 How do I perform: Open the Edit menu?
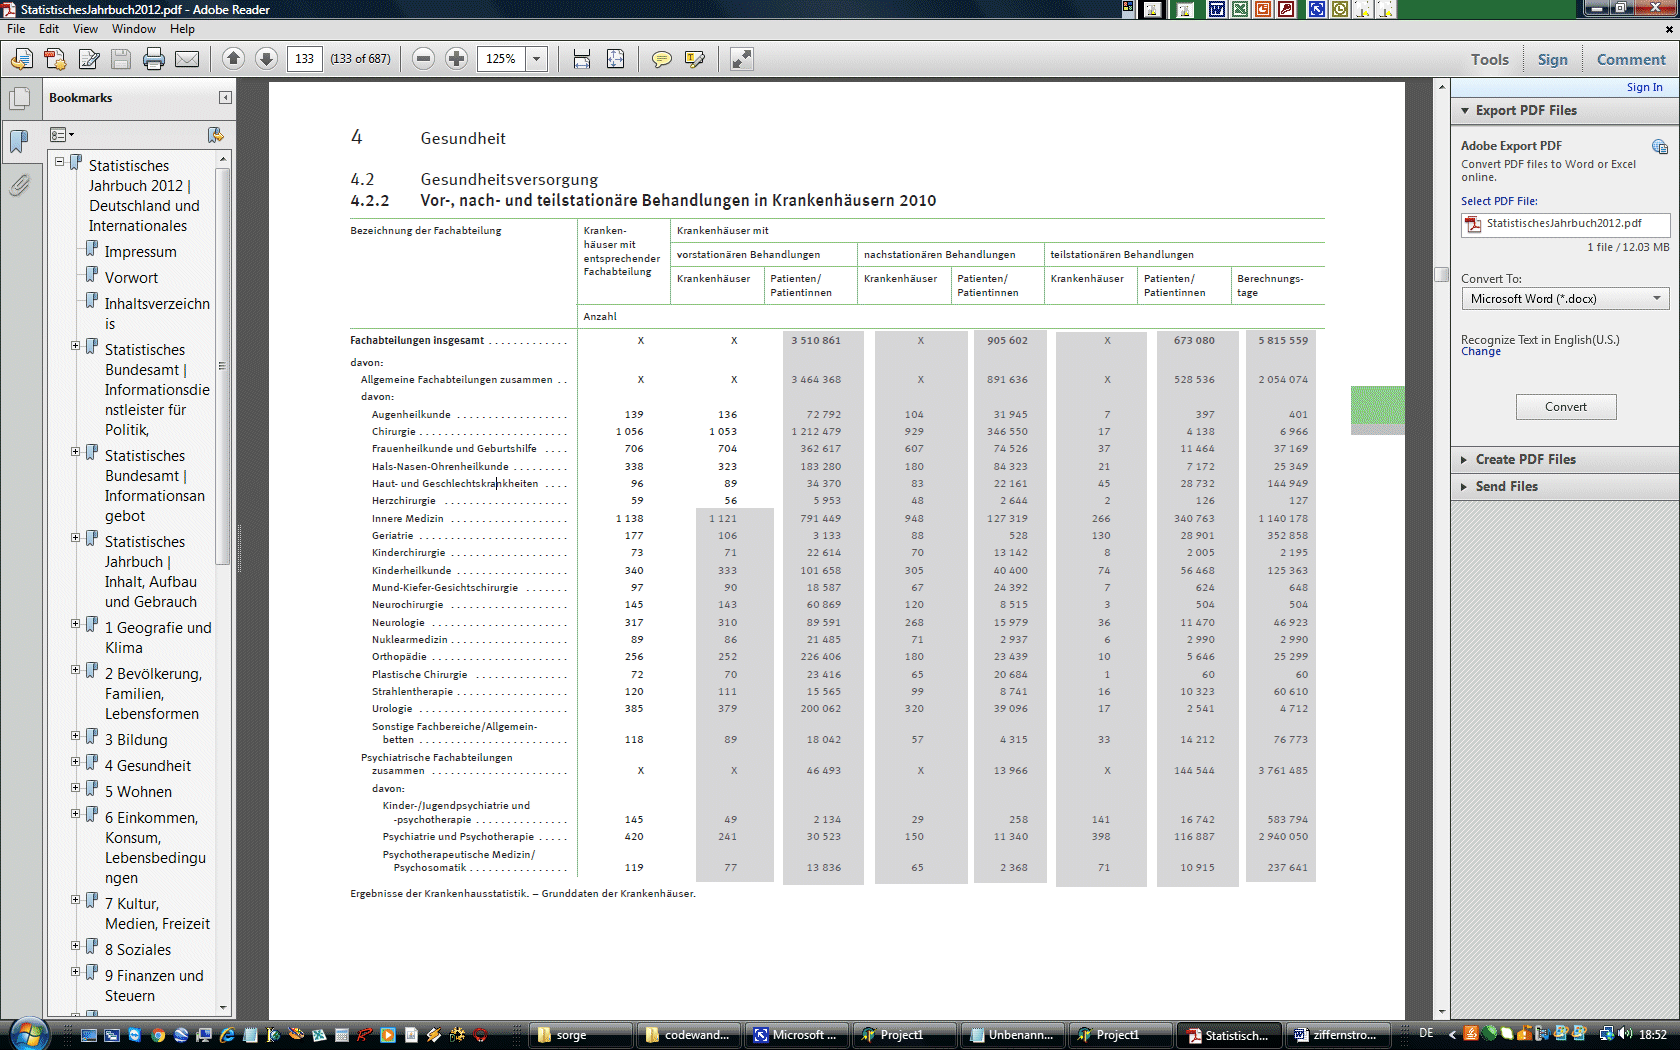(x=49, y=29)
